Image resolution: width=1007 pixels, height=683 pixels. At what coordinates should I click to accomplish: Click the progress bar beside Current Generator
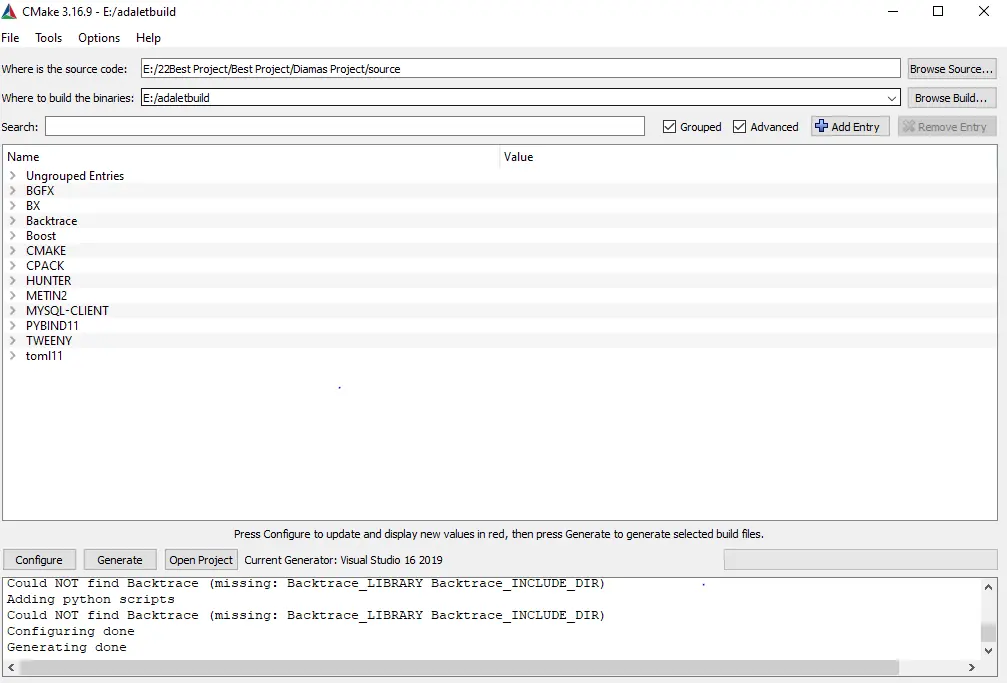[x=861, y=560]
